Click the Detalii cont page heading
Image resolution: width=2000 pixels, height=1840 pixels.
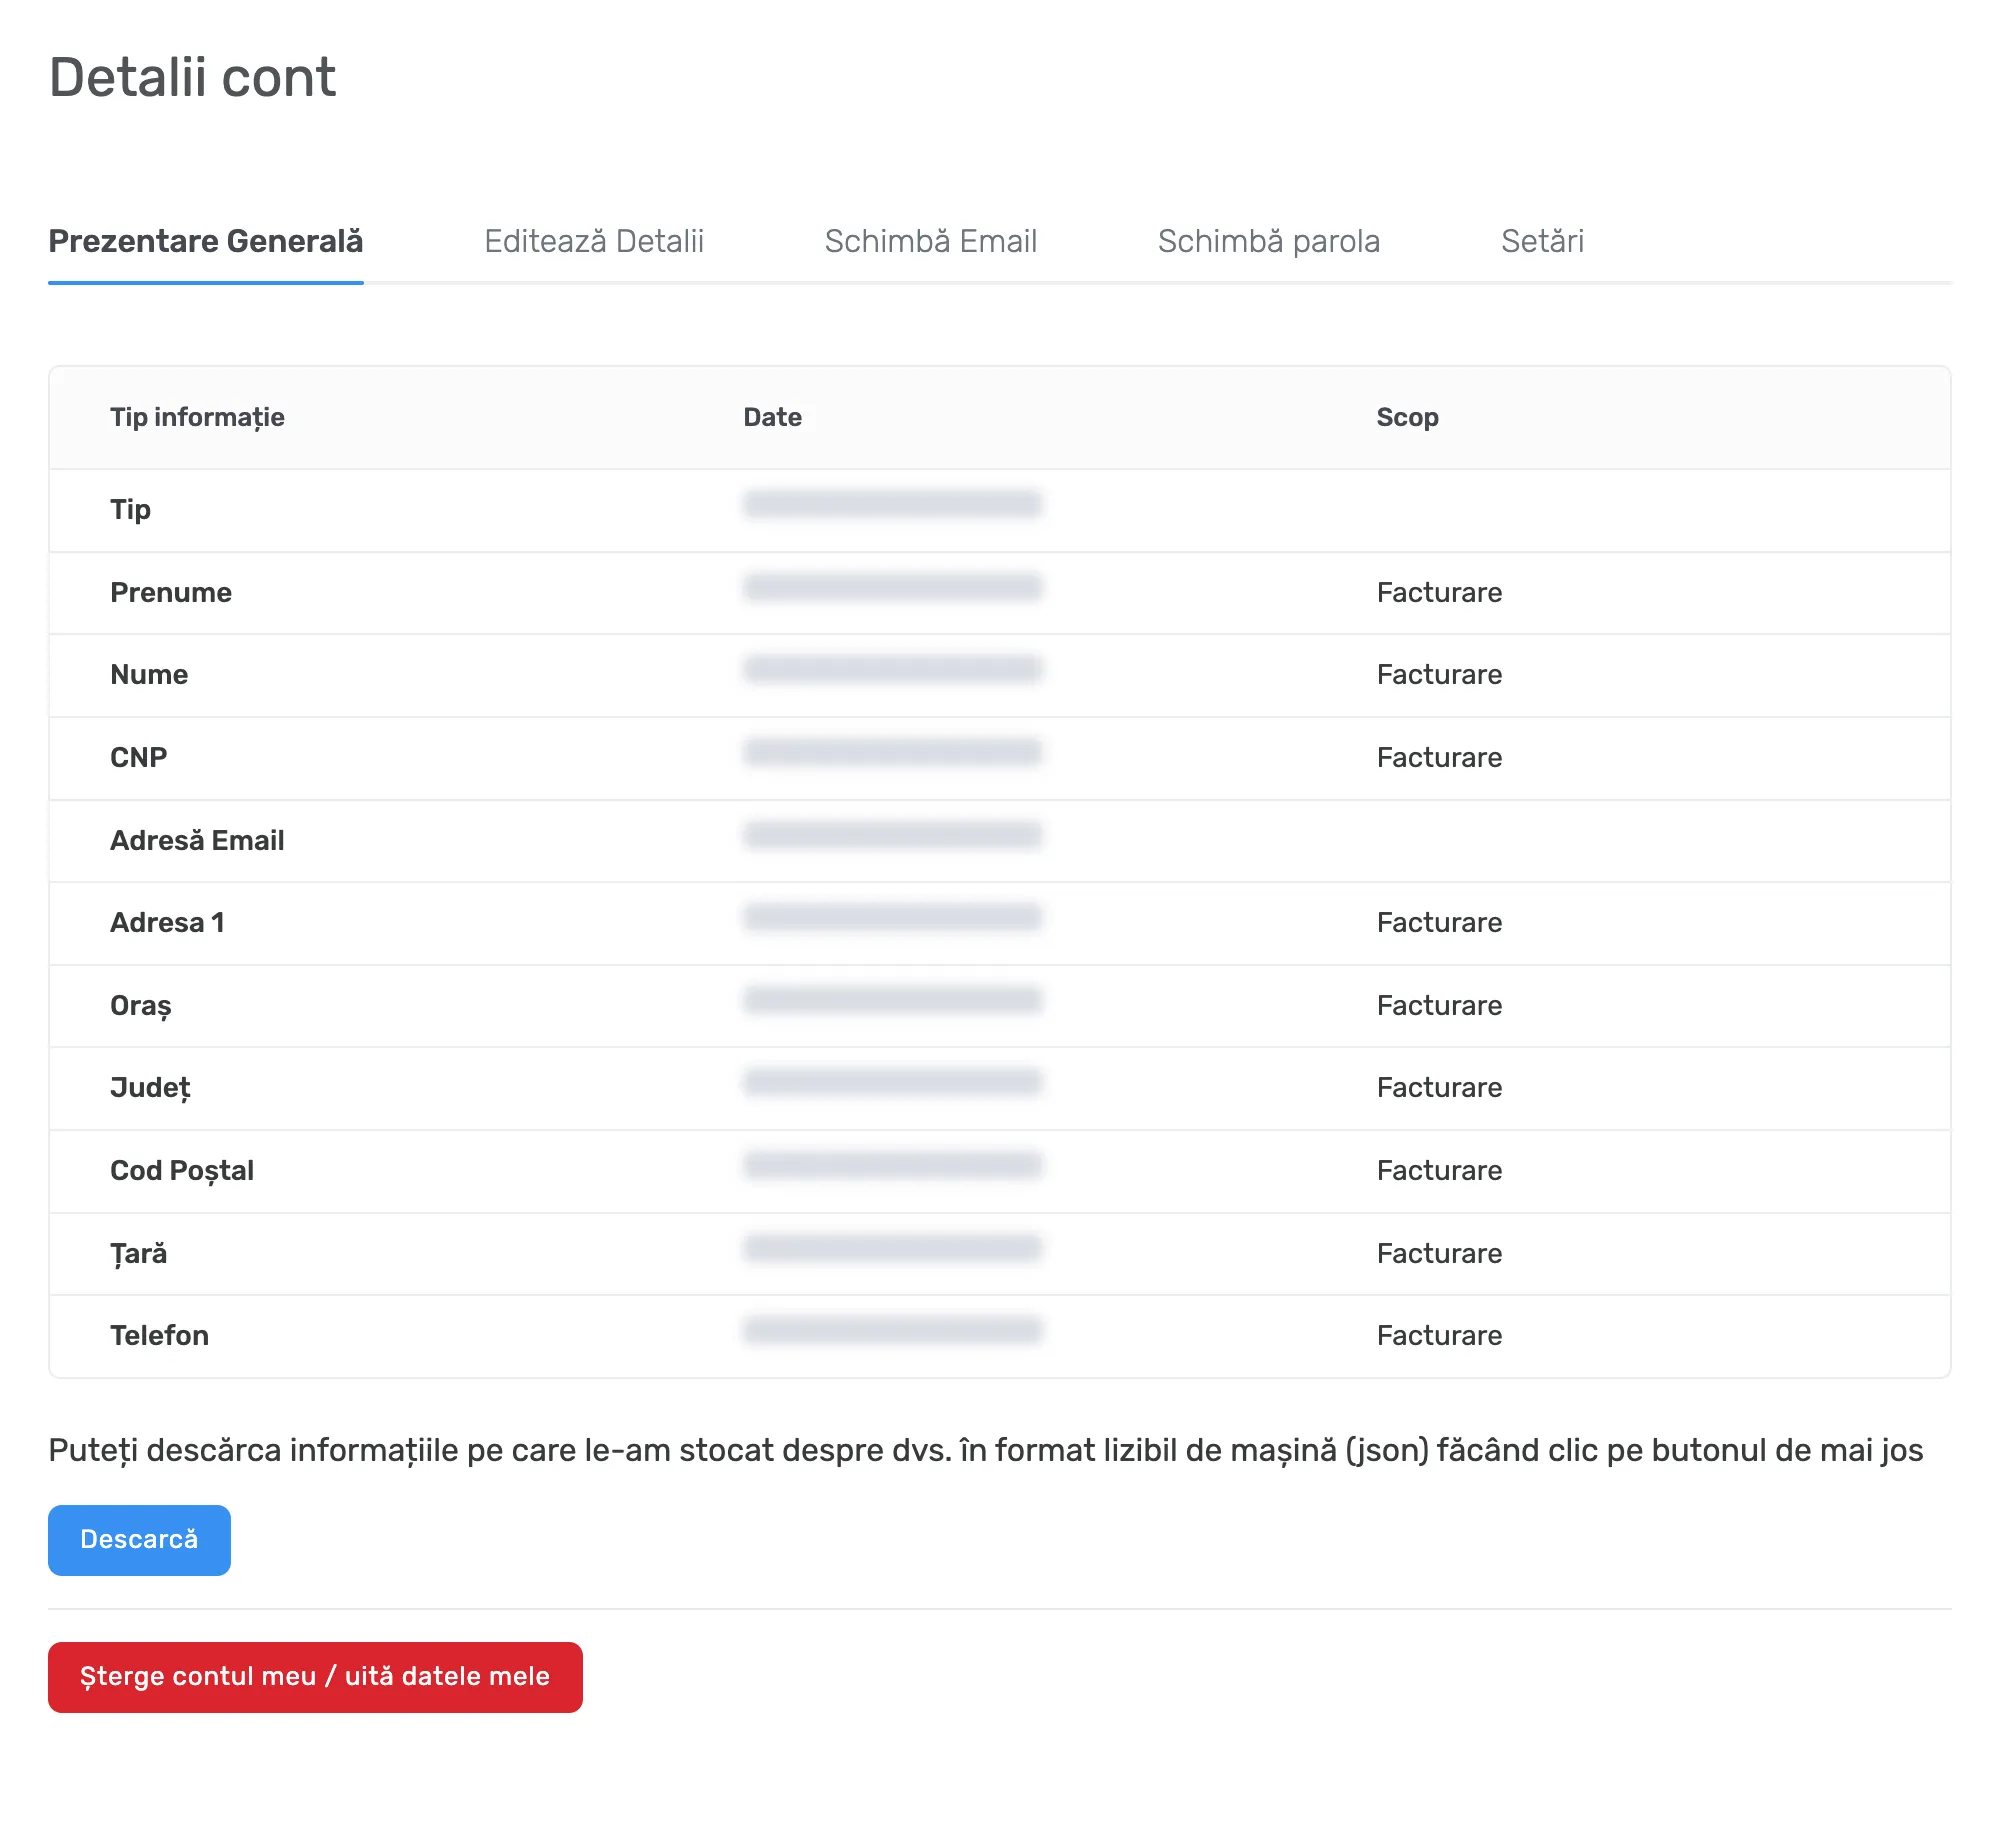(x=192, y=77)
